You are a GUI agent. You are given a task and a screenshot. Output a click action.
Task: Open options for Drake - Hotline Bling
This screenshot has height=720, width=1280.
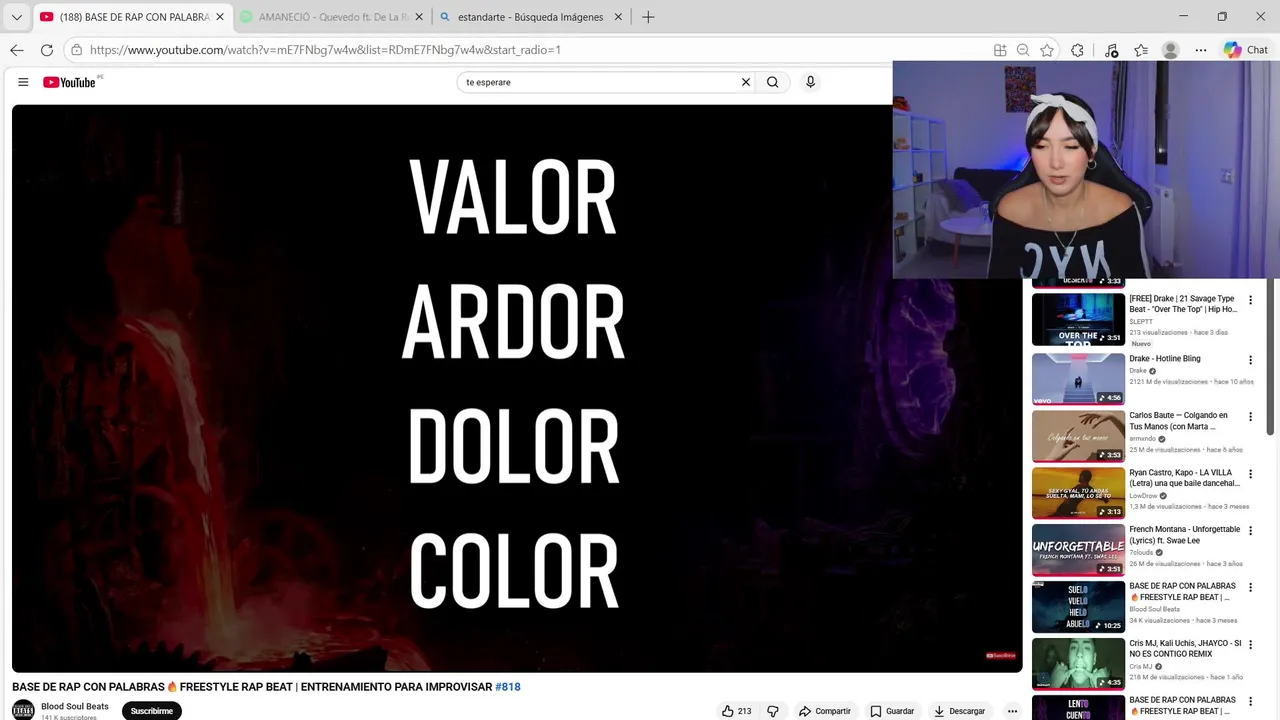click(x=1250, y=361)
